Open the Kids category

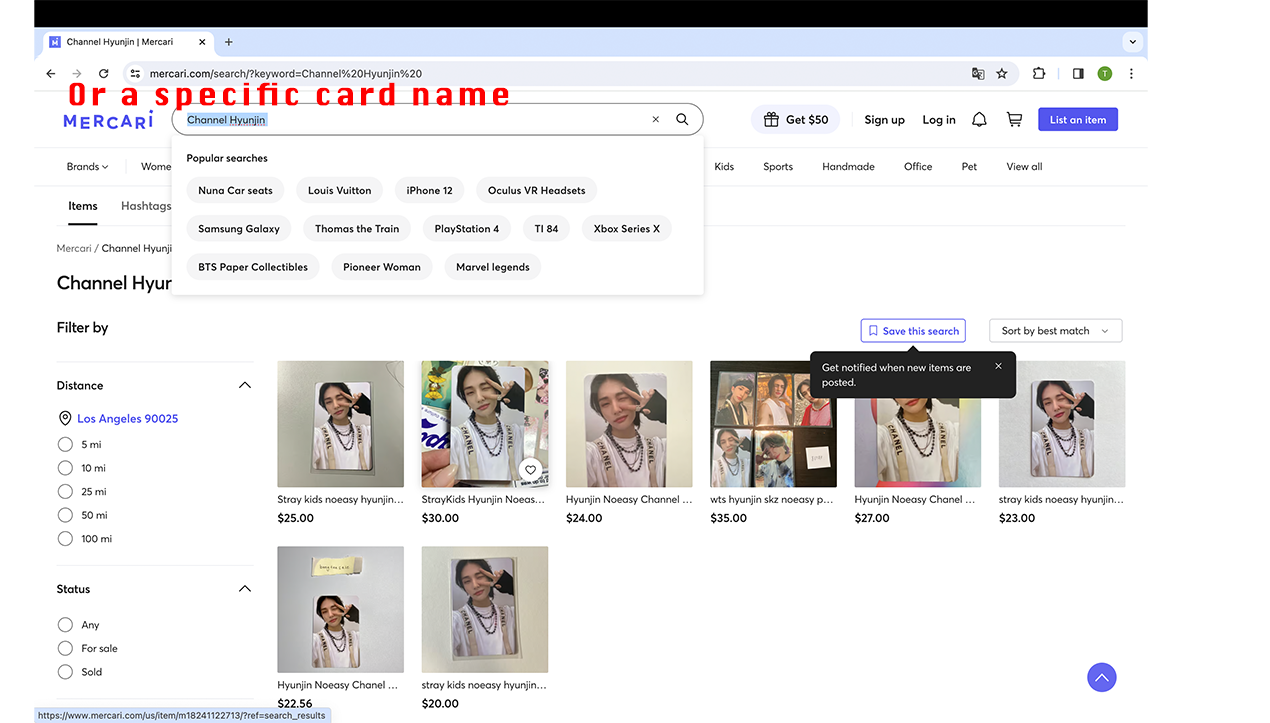pos(724,166)
